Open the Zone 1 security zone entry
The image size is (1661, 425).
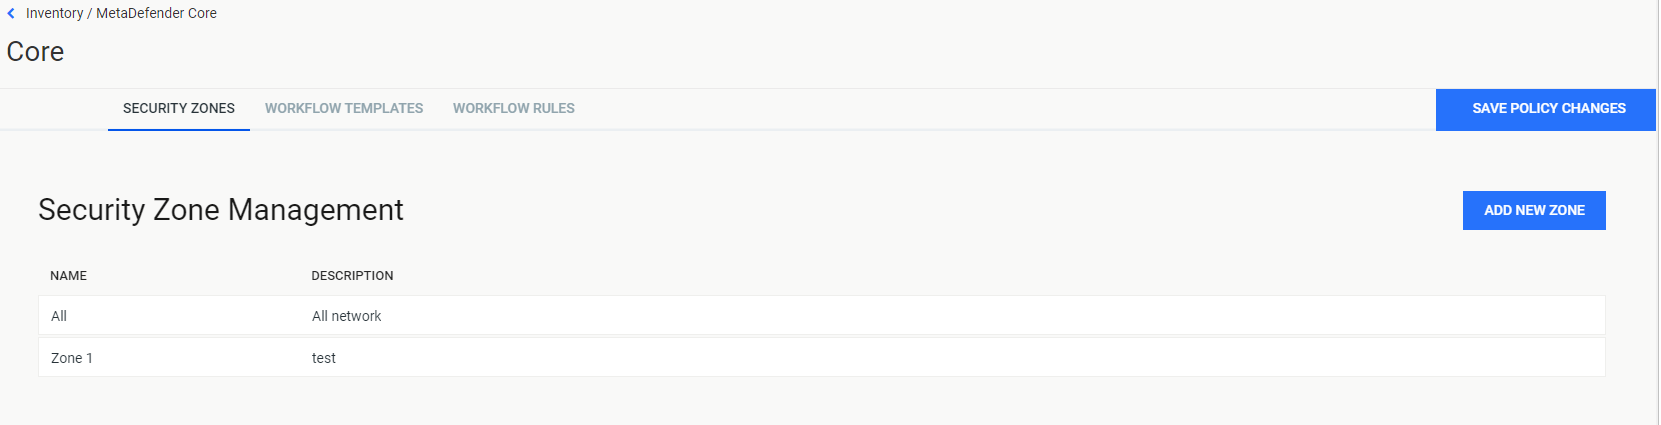click(822, 357)
